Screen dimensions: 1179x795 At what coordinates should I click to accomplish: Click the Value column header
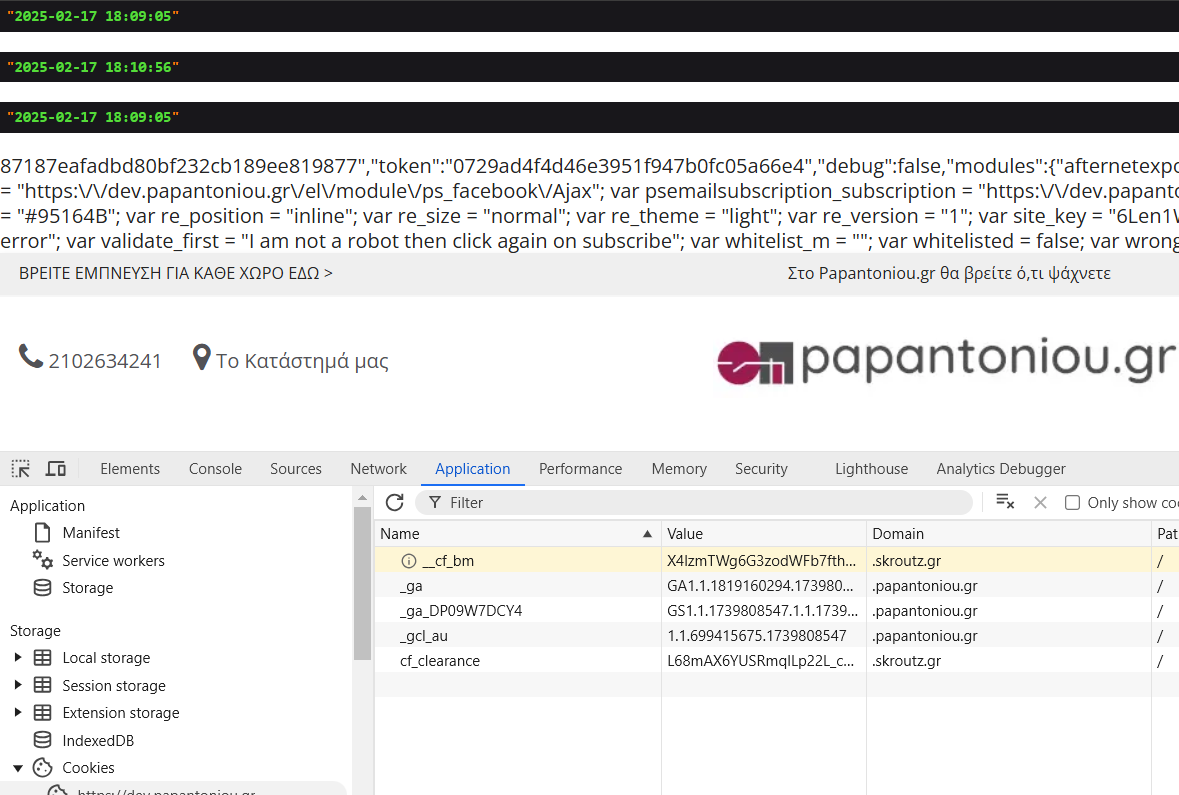763,533
